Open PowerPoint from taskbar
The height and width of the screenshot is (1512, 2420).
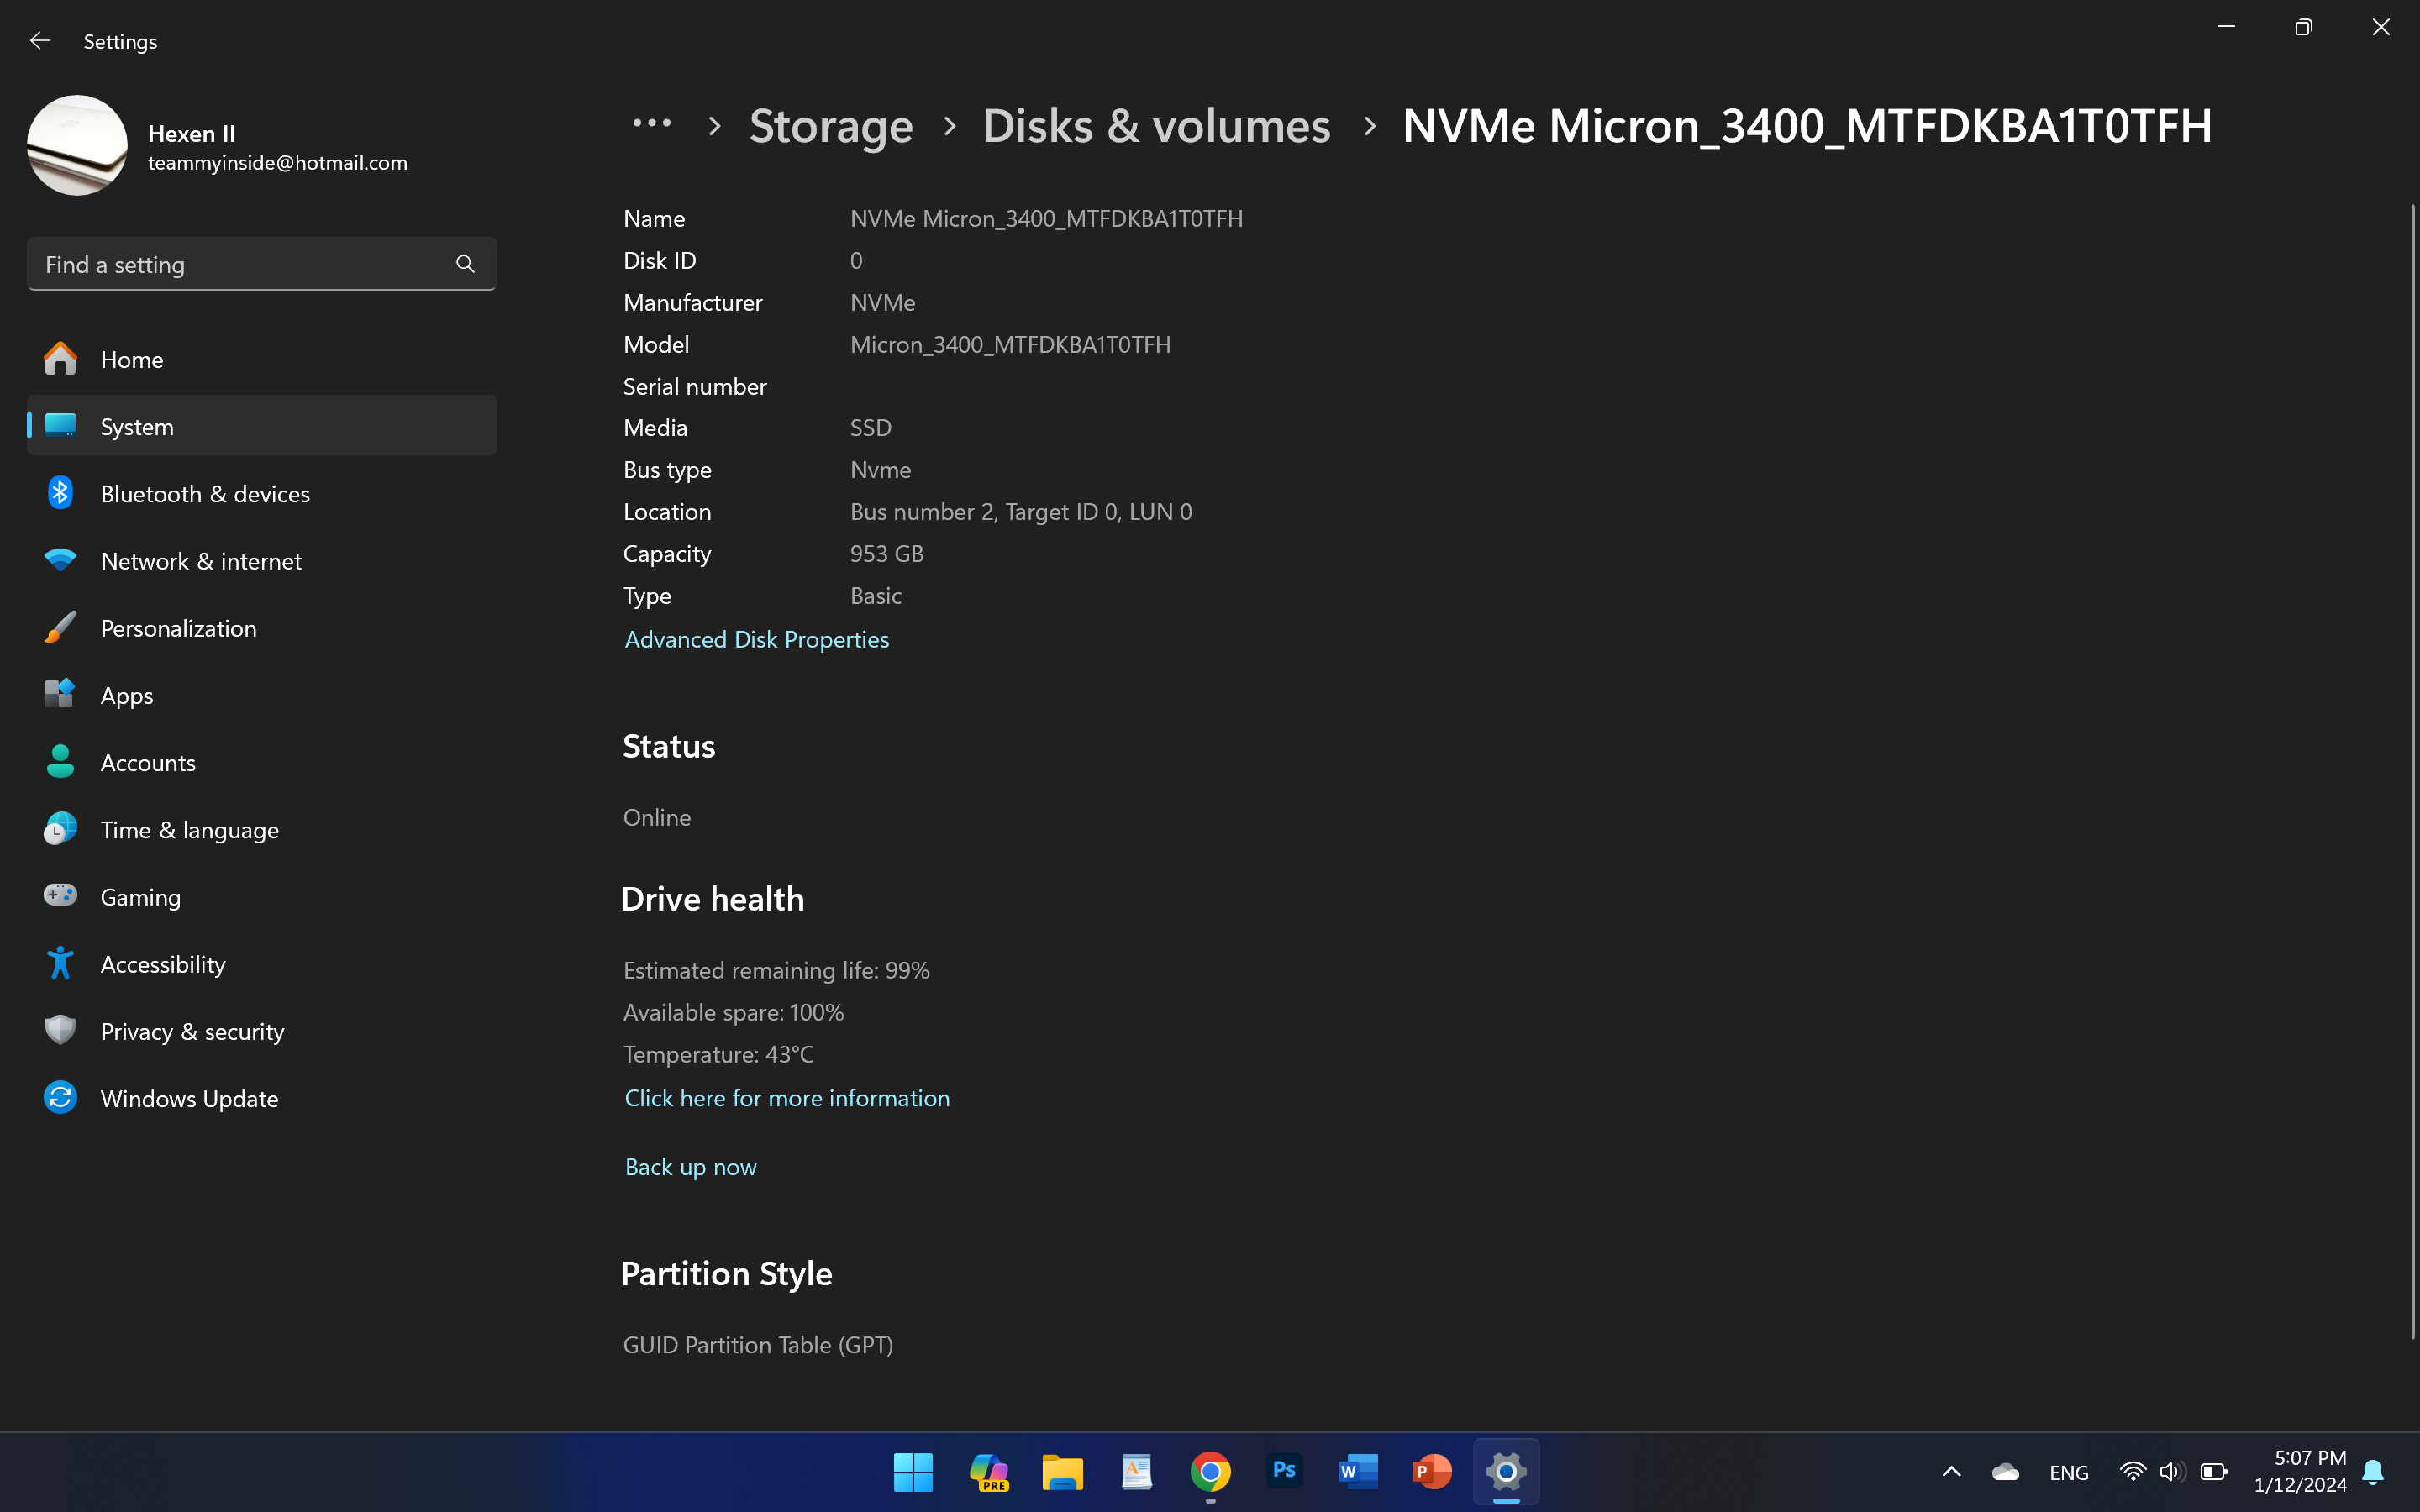click(x=1432, y=1472)
